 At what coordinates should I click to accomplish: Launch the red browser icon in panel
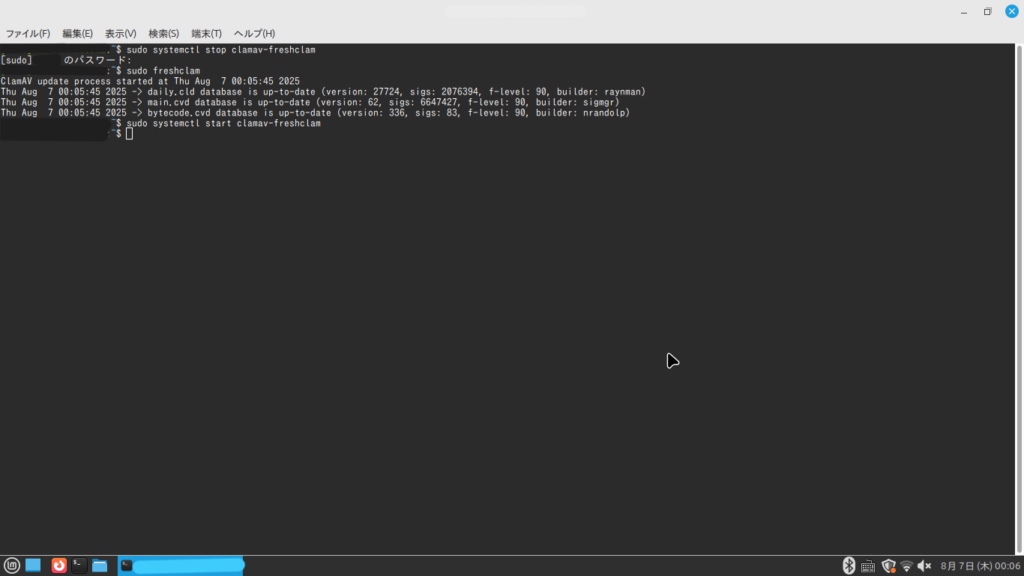(x=59, y=566)
